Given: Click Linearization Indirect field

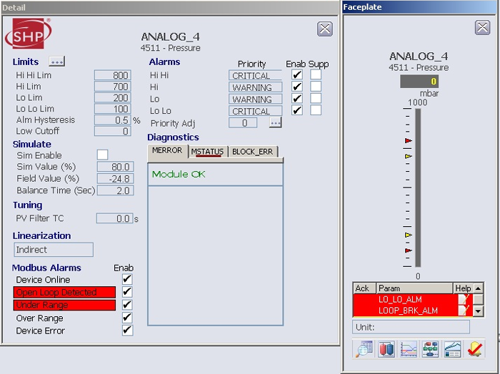Looking at the screenshot, I should [54, 249].
